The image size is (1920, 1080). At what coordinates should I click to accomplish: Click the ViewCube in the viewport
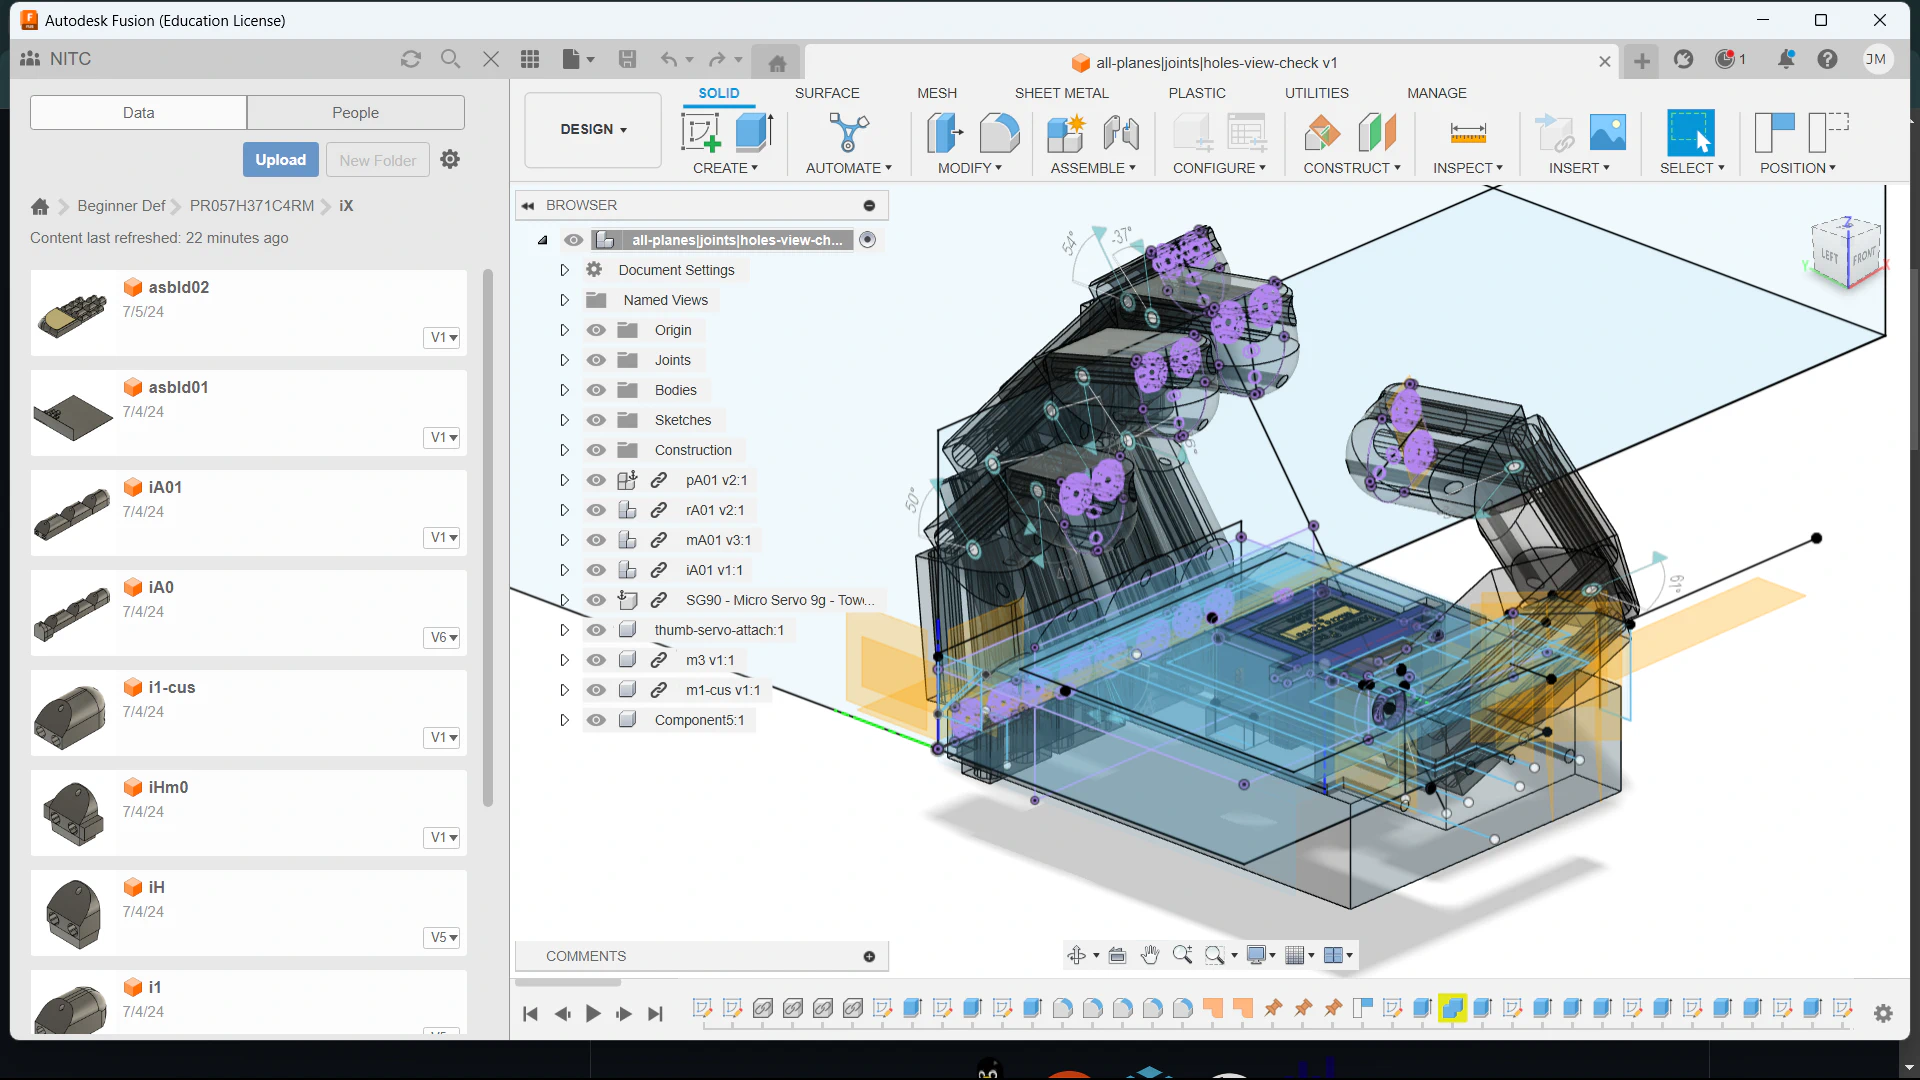click(x=1846, y=252)
